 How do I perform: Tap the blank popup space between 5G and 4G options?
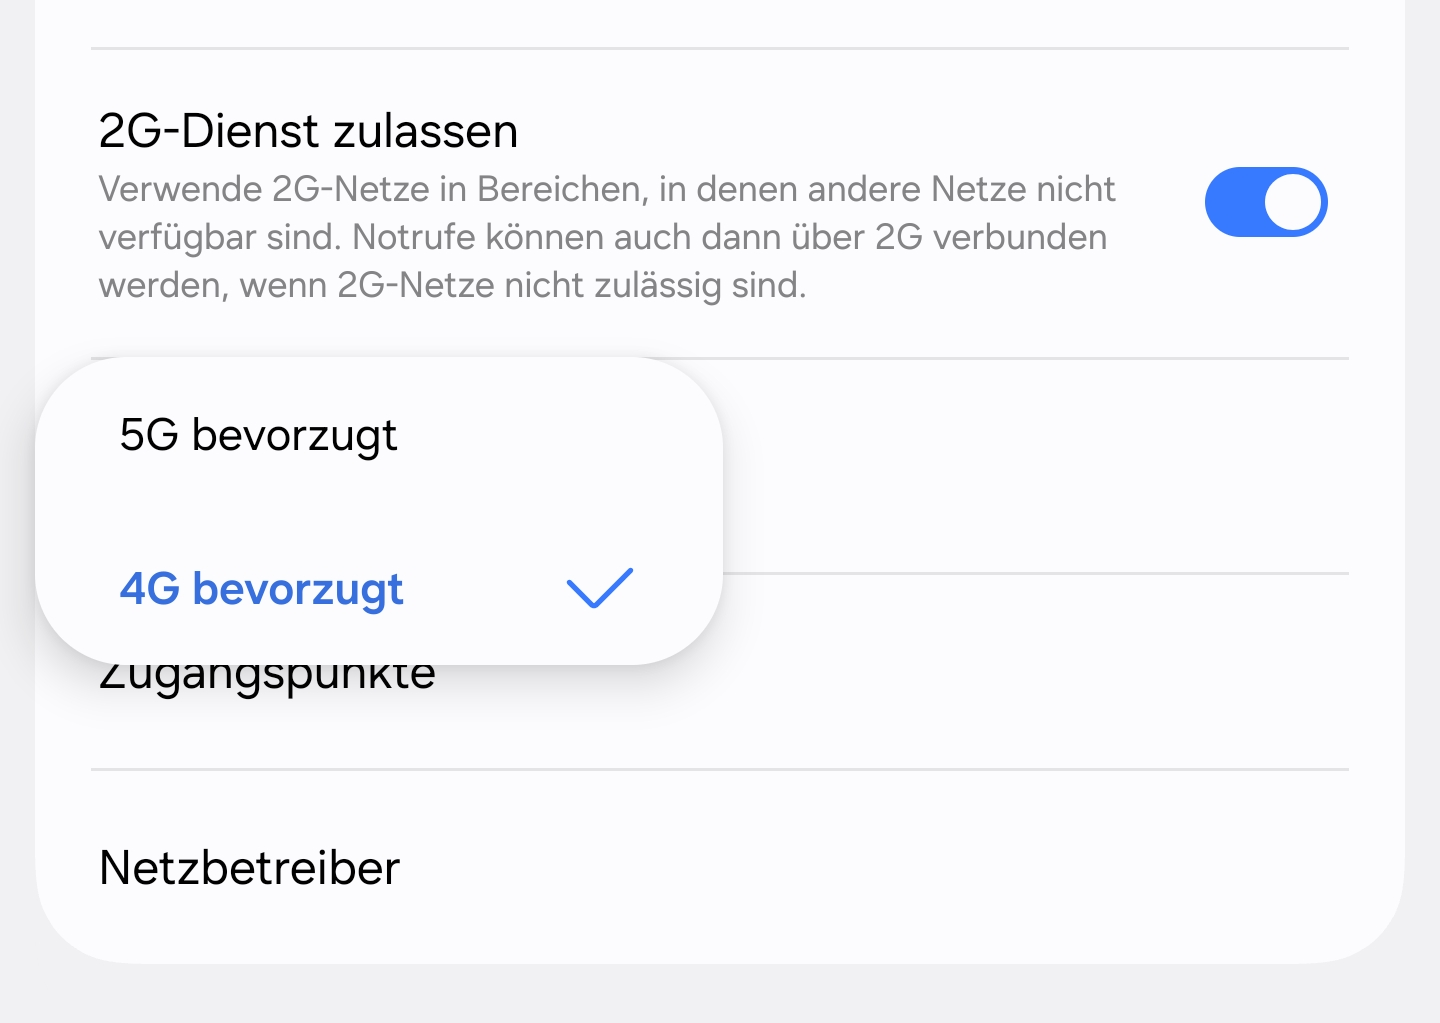point(378,512)
